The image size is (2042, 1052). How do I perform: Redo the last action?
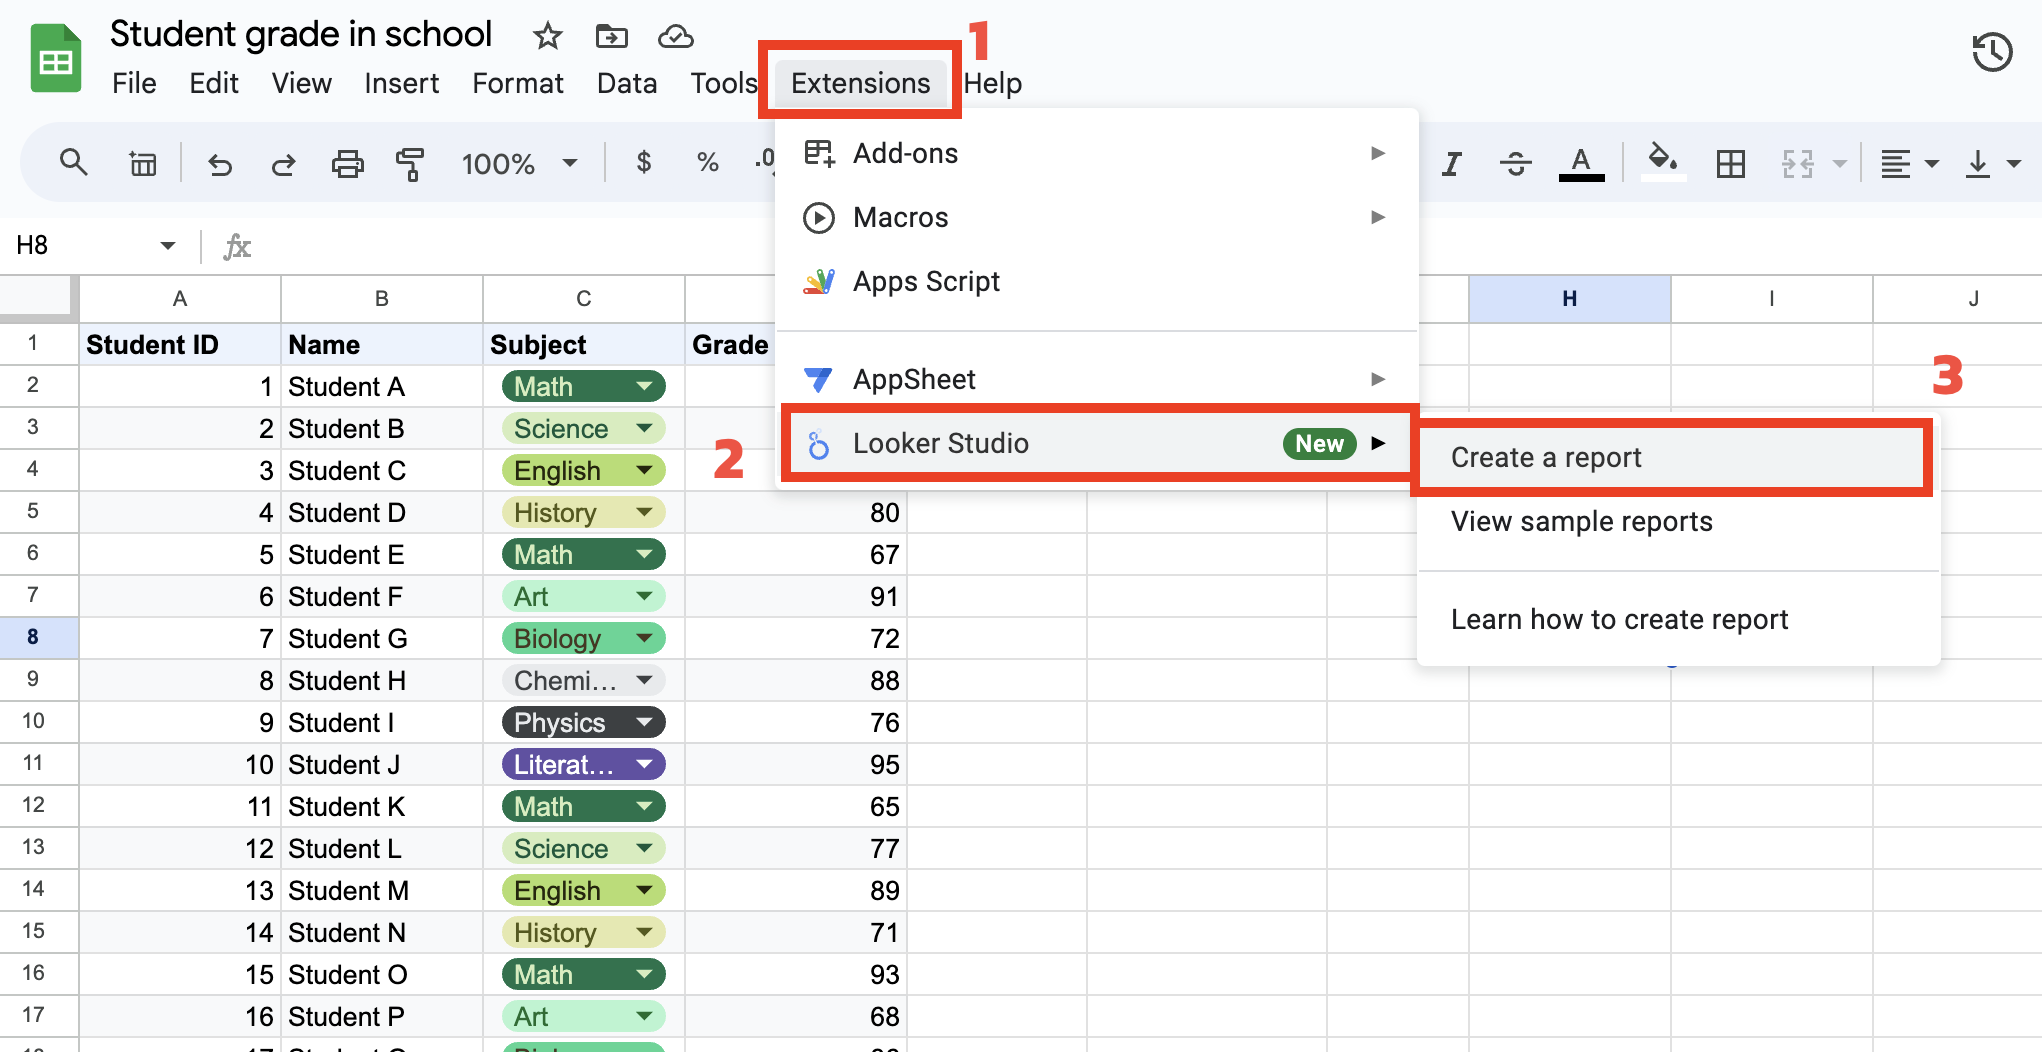click(x=283, y=162)
